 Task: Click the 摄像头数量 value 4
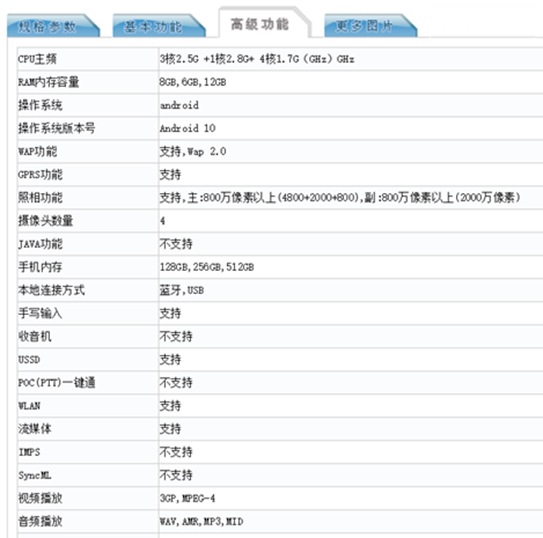[x=162, y=221]
